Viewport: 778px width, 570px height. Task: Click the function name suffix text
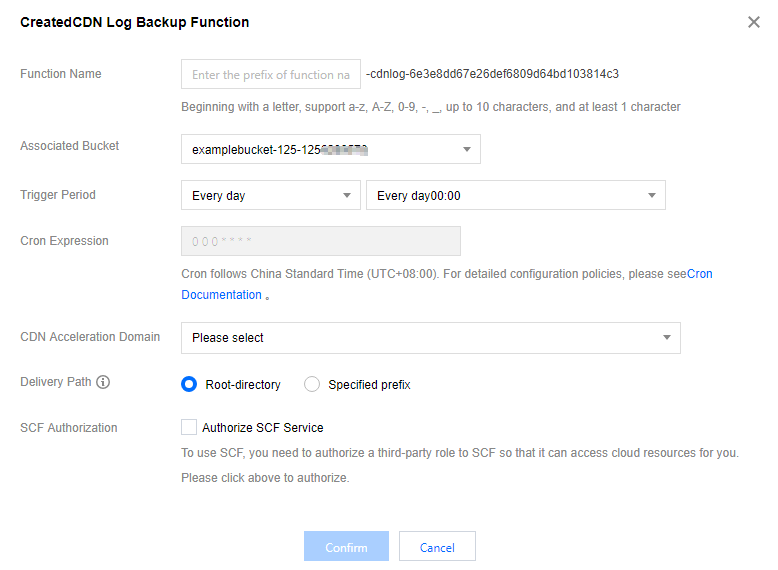(493, 74)
